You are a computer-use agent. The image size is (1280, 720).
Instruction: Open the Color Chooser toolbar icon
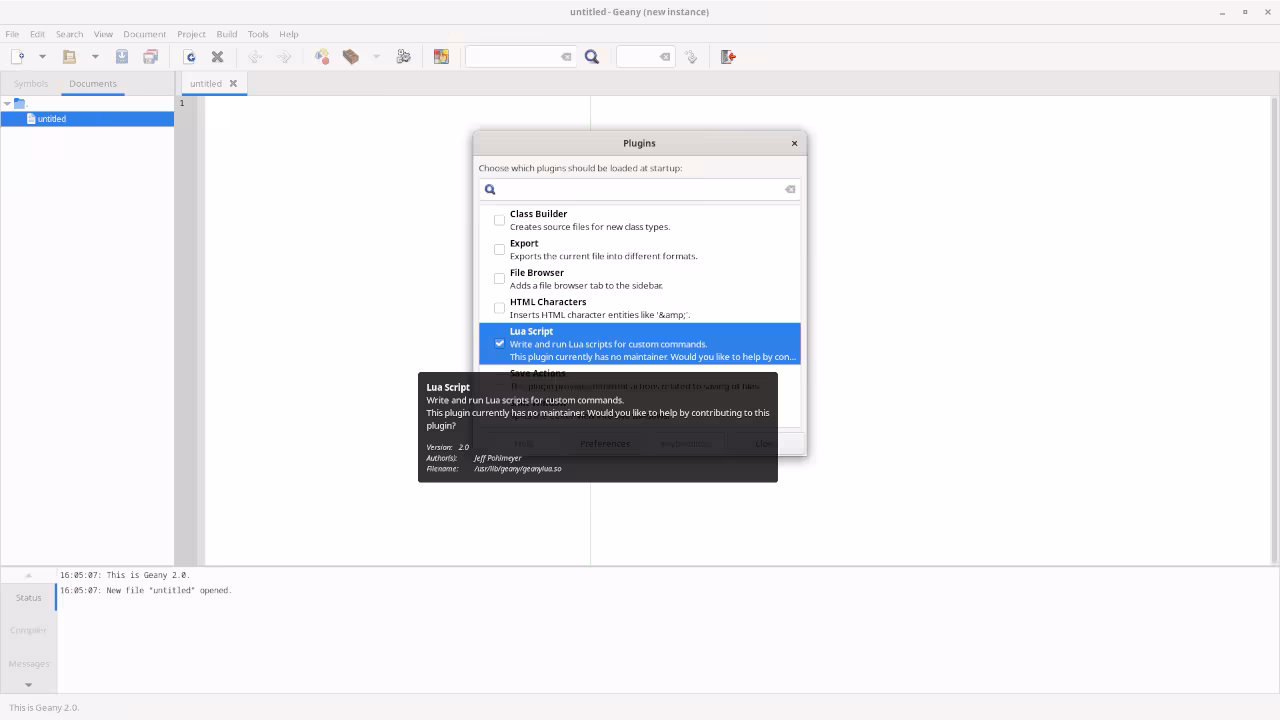[x=441, y=56]
